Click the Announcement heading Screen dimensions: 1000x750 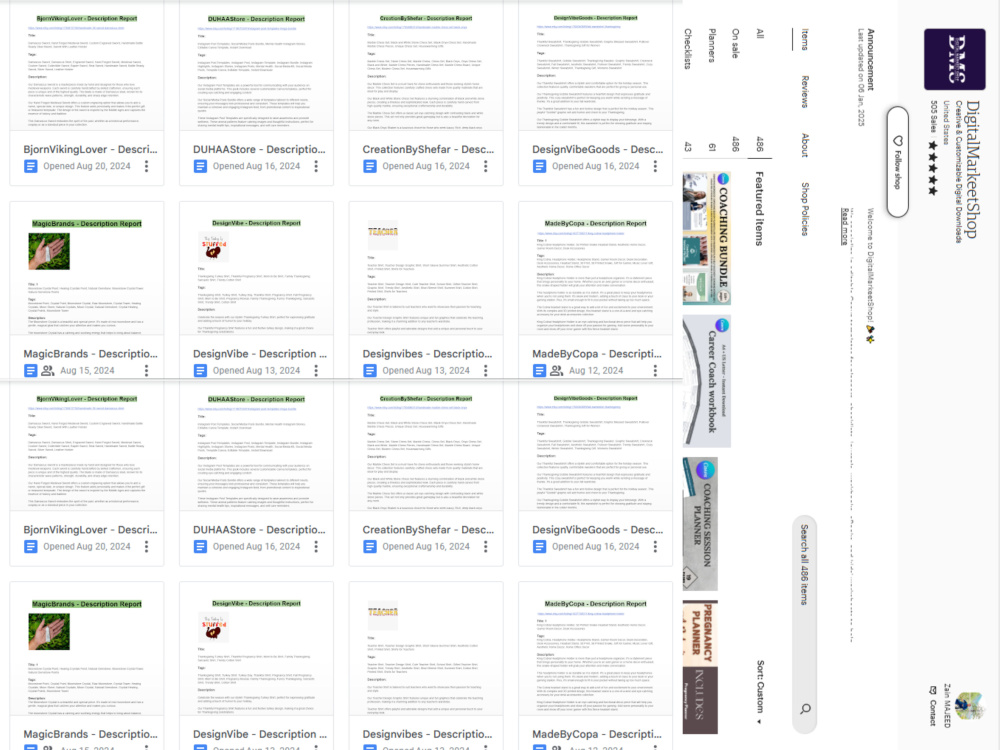click(871, 59)
